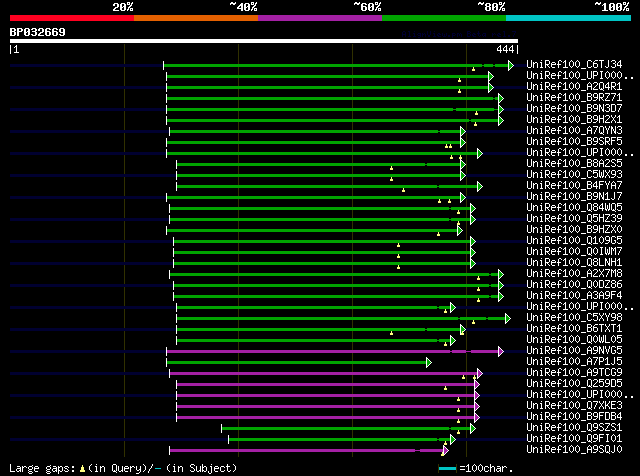
Task: Click the green alignment bar of row Q0IWM7
Action: (x=322, y=253)
